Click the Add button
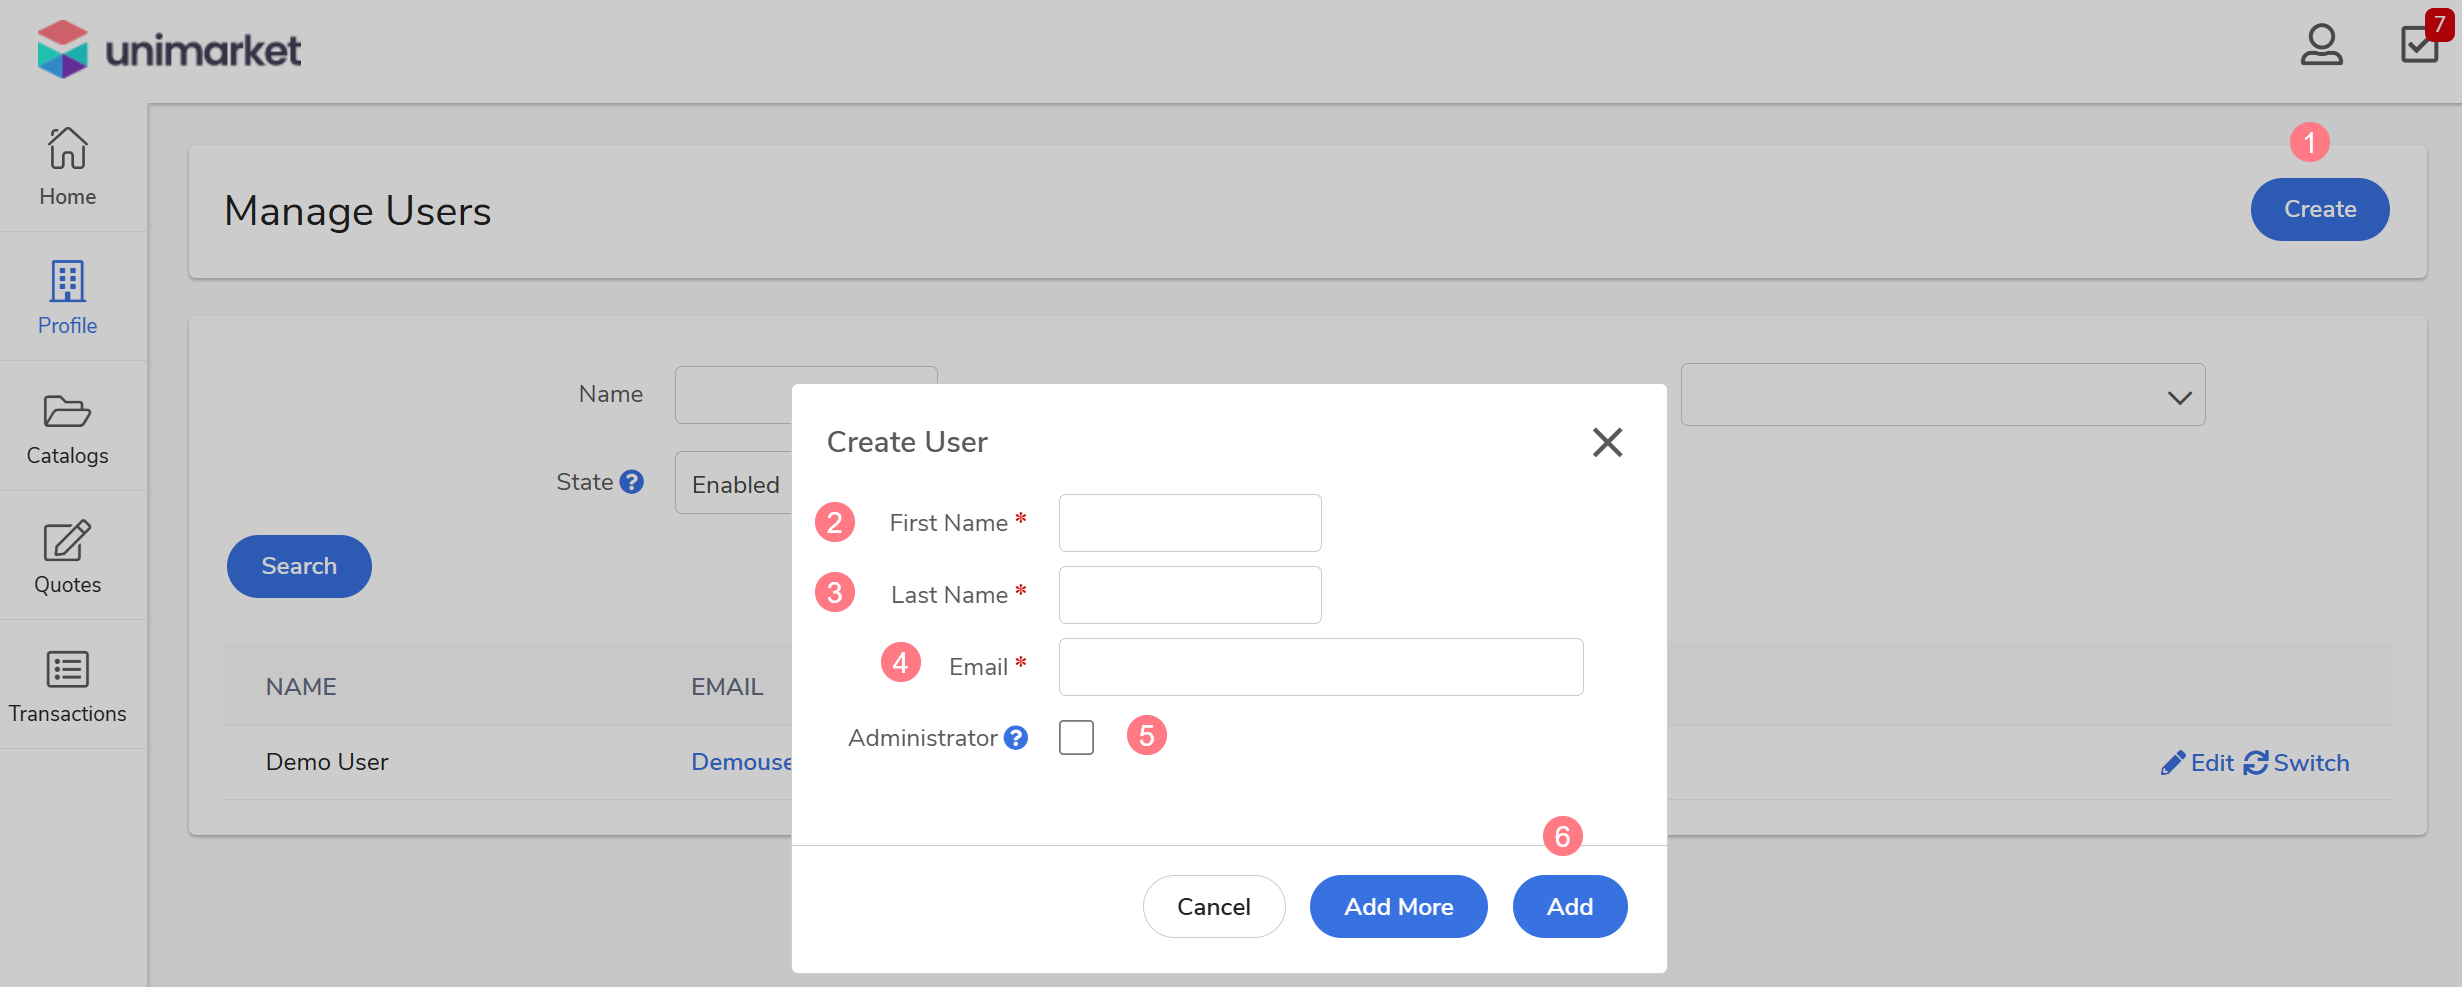The height and width of the screenshot is (987, 2462). click(1569, 907)
